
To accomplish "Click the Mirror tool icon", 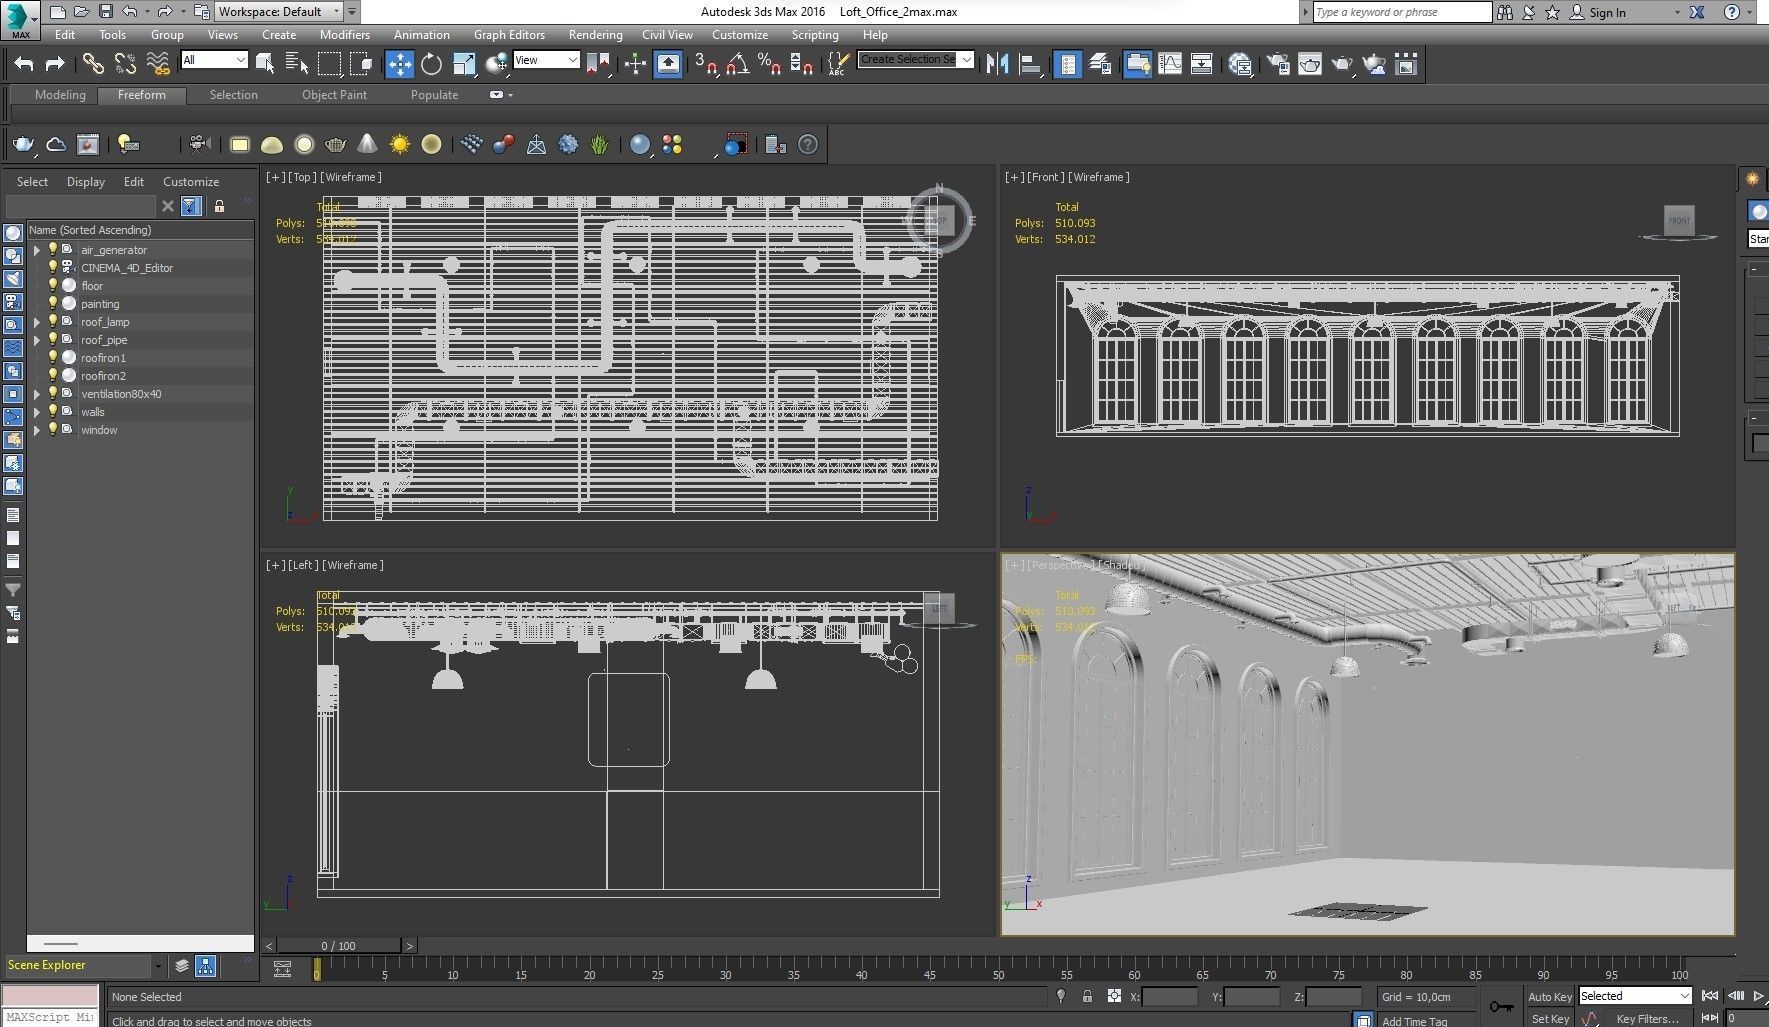I will click(x=997, y=64).
